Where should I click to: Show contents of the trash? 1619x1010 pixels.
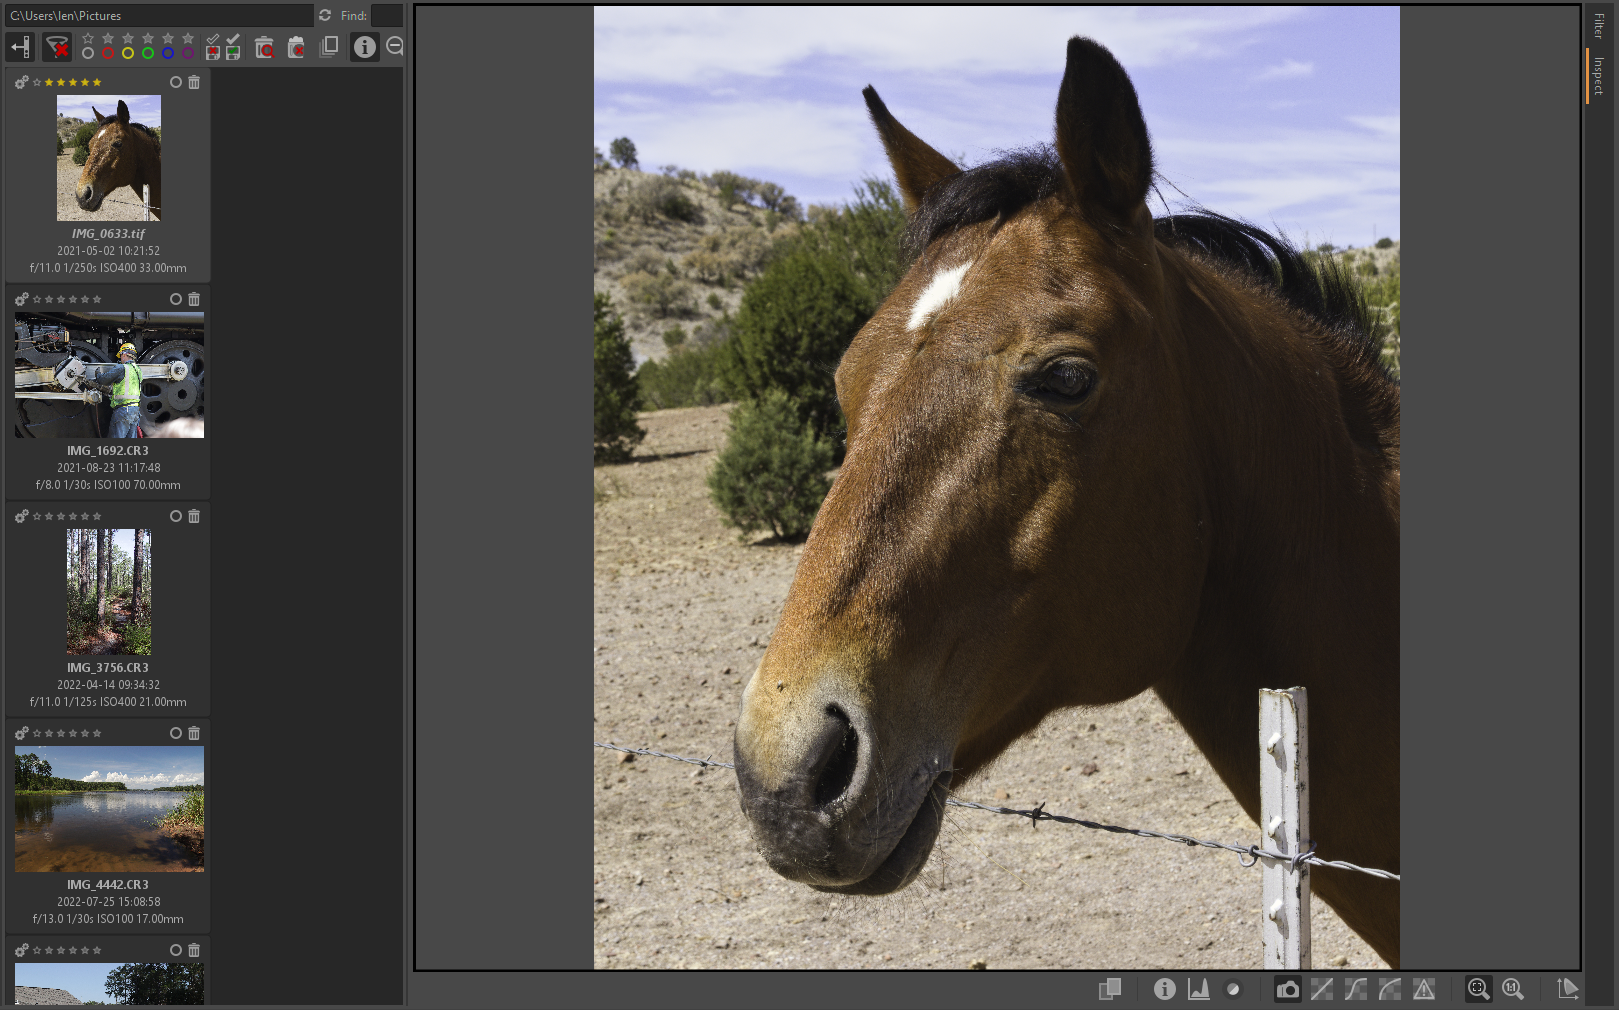click(x=264, y=47)
